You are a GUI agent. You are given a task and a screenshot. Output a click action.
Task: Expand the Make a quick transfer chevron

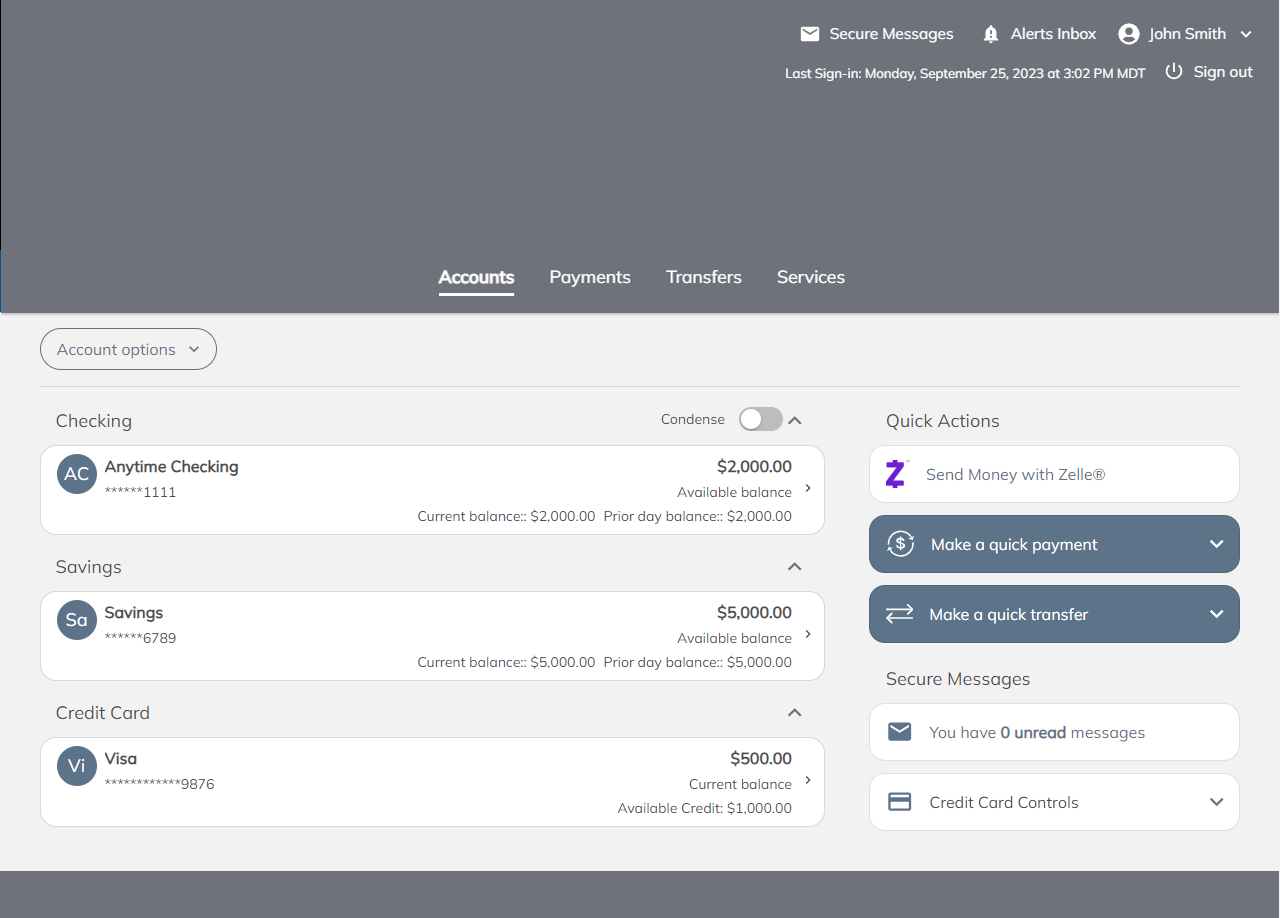point(1216,614)
